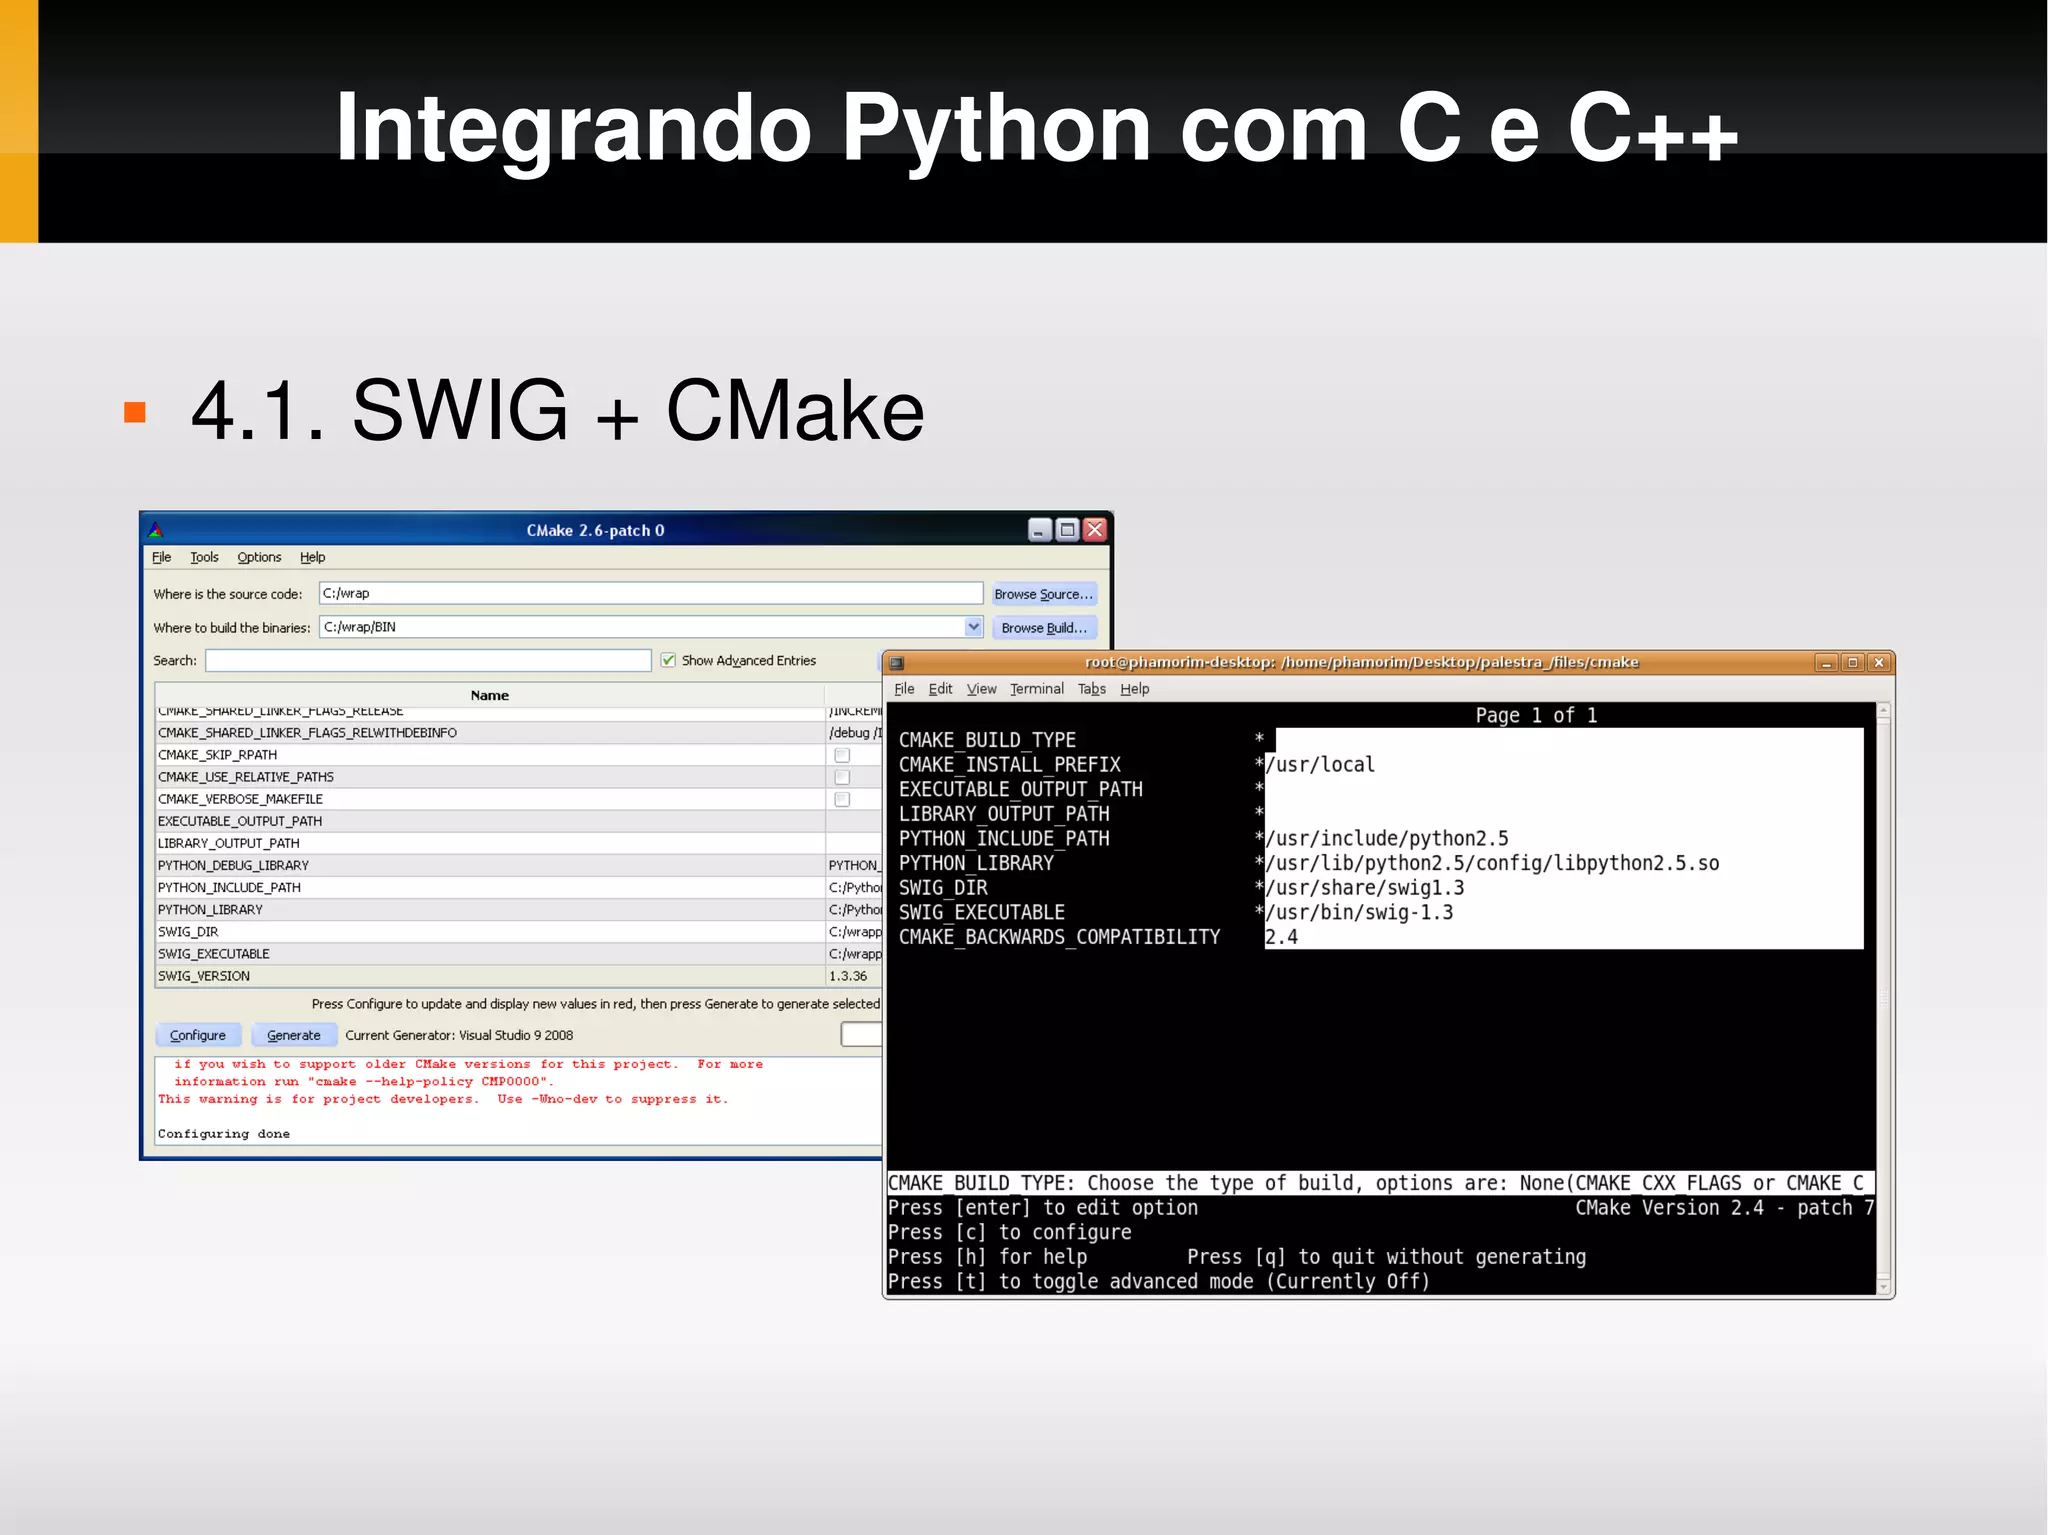Open the View menu in terminal
Screen dimensions: 2048x1535
point(981,689)
